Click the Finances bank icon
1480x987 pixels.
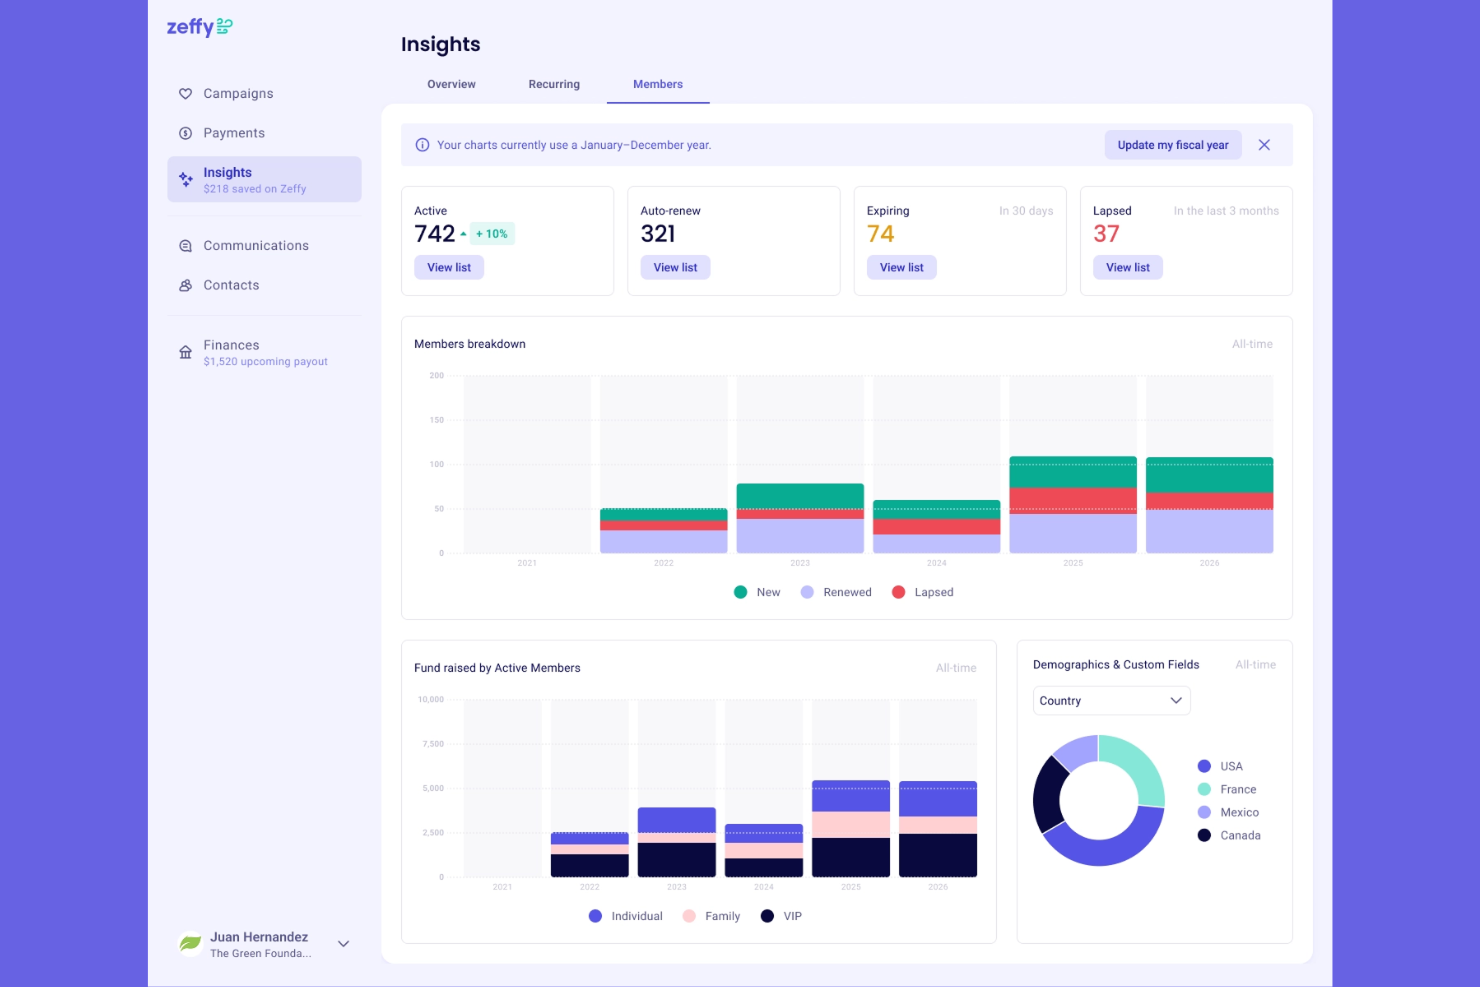(185, 352)
